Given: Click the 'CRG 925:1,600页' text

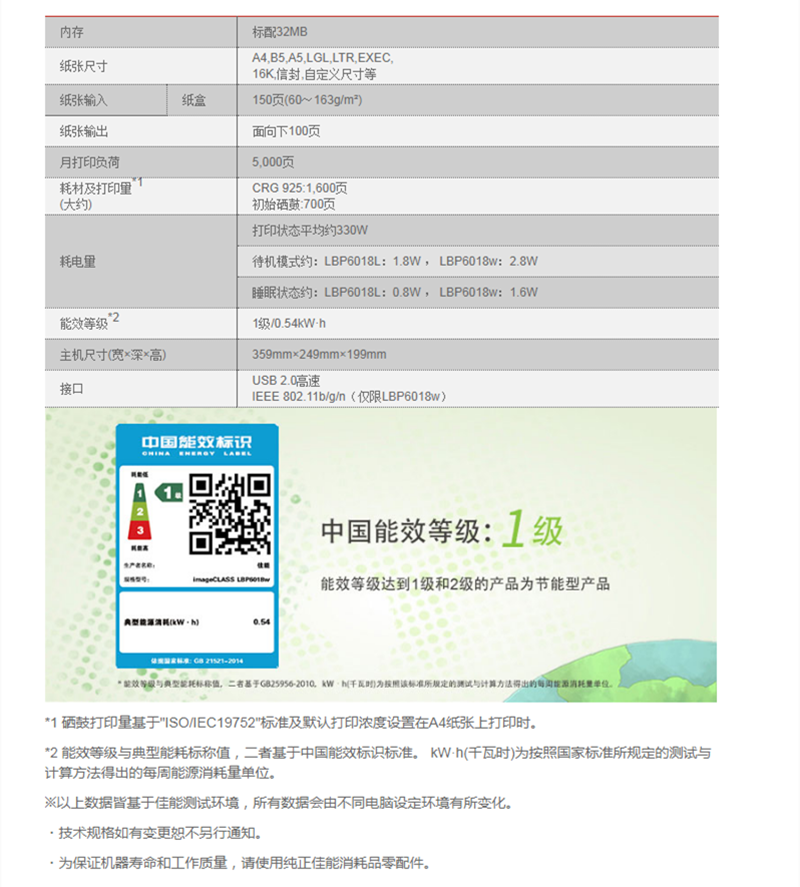Looking at the screenshot, I should click(300, 188).
